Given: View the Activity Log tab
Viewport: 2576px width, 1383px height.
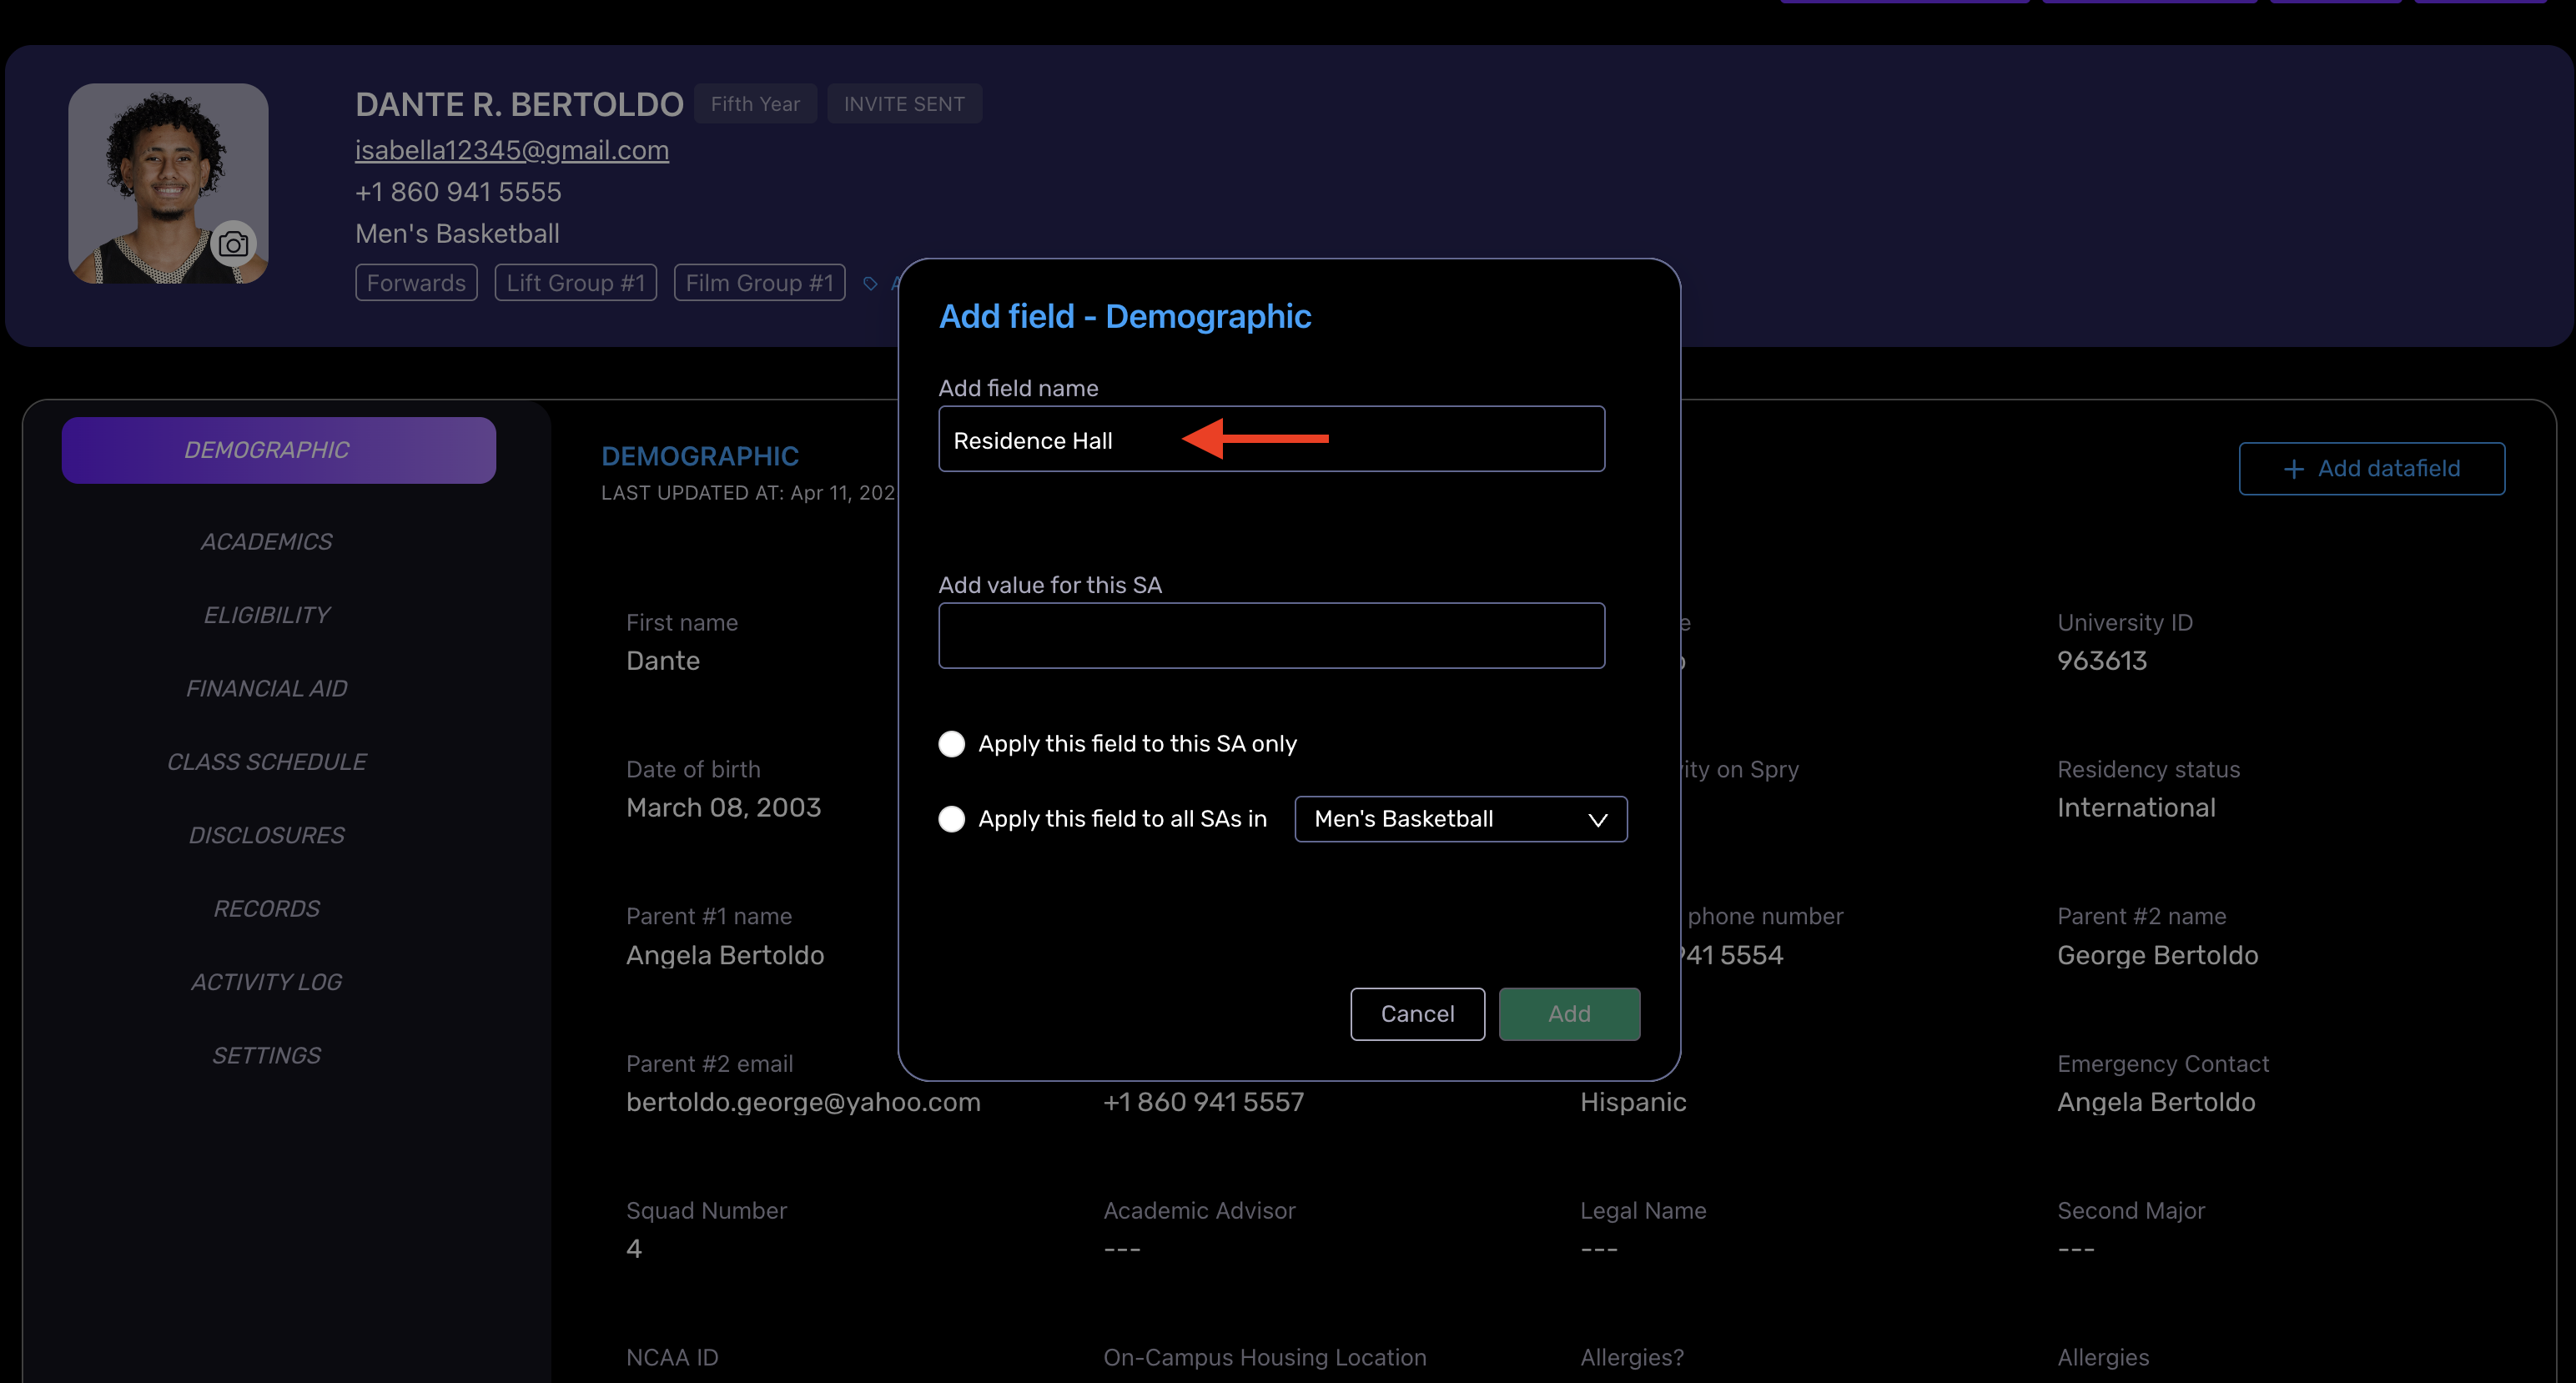Looking at the screenshot, I should point(266,982).
